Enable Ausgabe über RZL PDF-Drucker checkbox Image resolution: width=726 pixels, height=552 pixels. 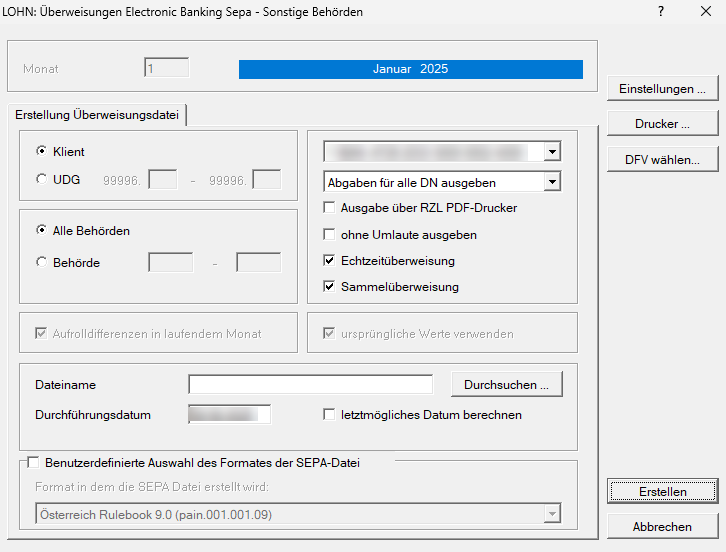331,208
